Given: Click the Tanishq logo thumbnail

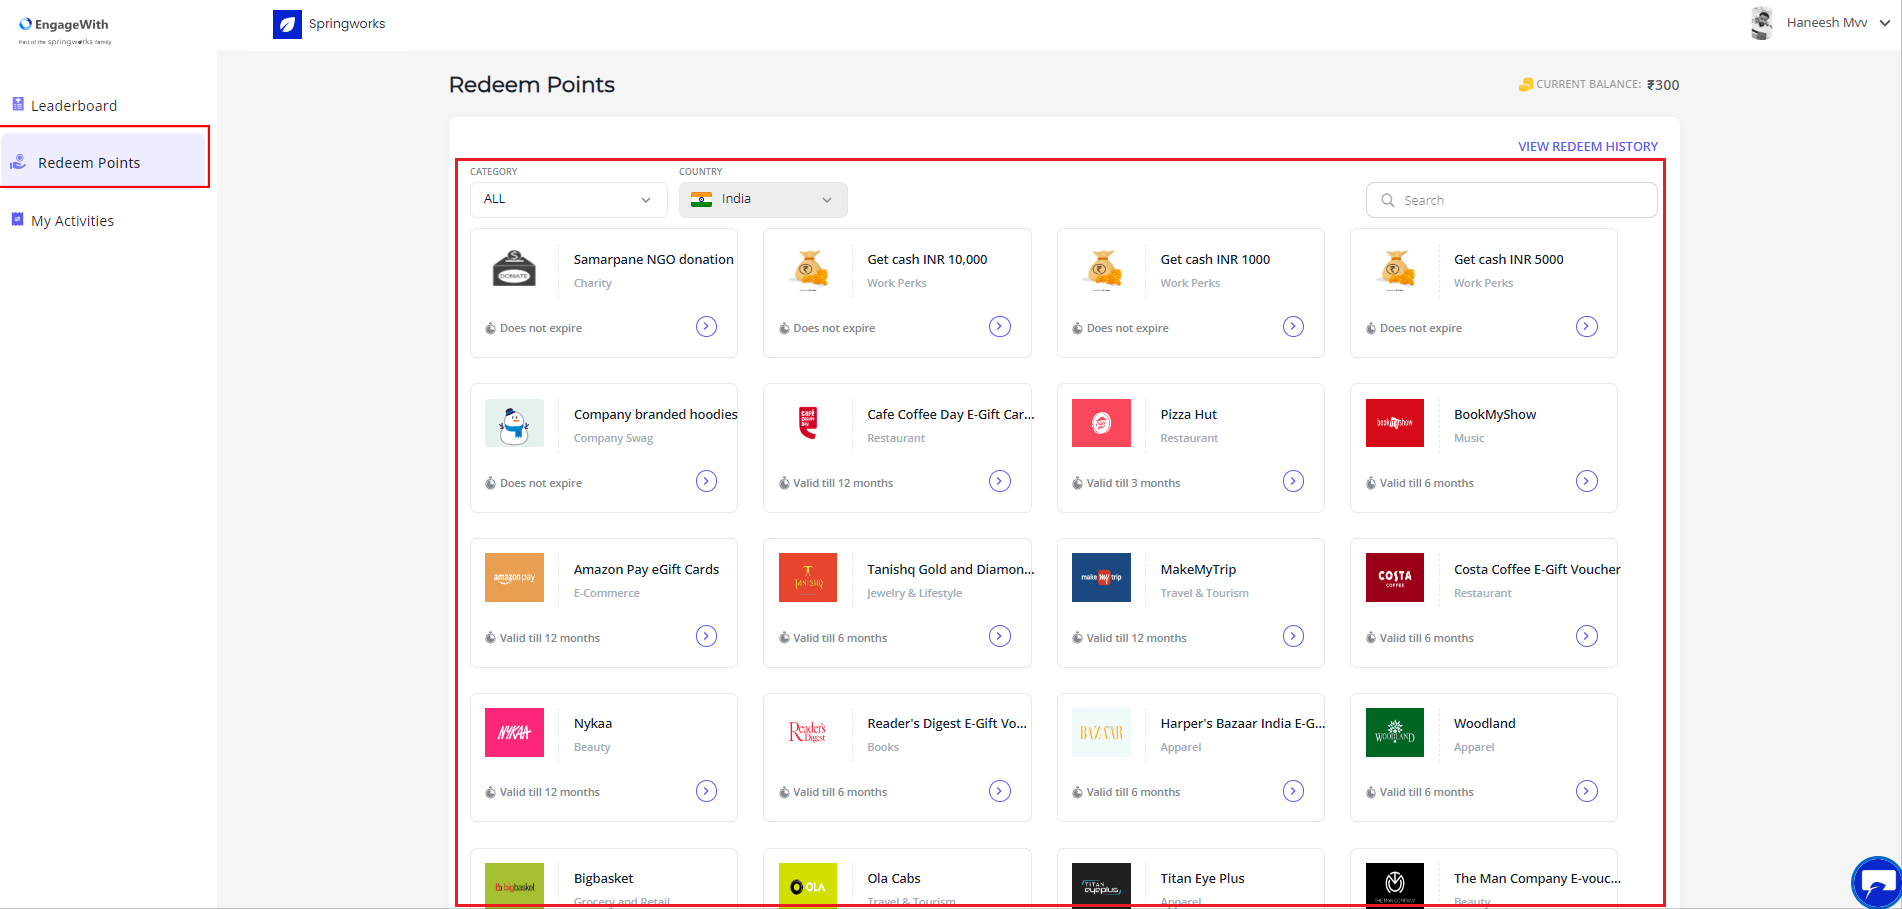Looking at the screenshot, I should (x=808, y=578).
